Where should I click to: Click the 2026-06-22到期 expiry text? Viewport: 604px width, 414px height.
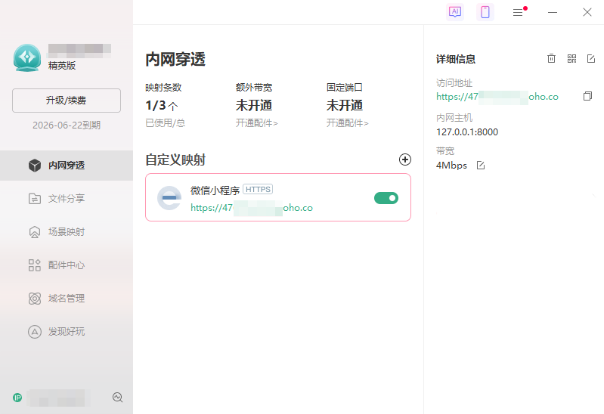pyautogui.click(x=66, y=125)
